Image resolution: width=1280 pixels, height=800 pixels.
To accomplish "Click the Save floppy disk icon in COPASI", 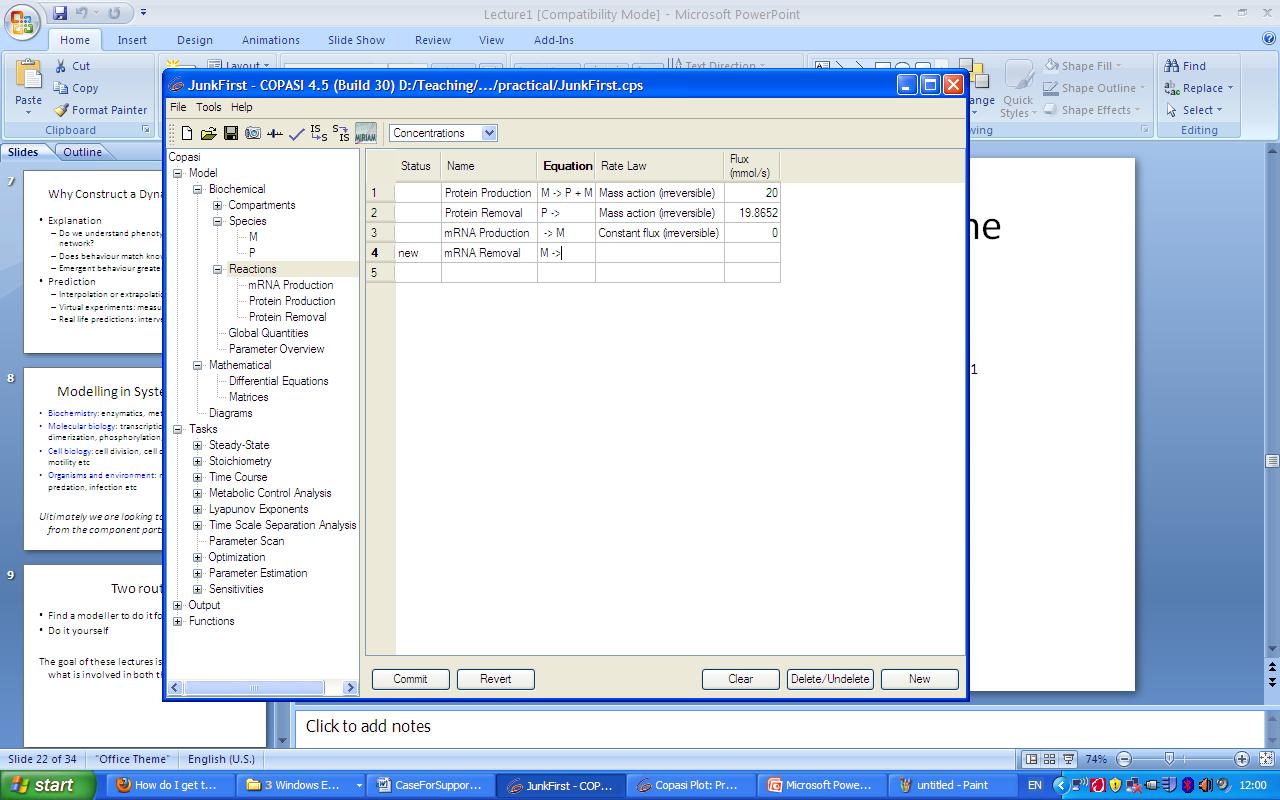I will click(230, 133).
